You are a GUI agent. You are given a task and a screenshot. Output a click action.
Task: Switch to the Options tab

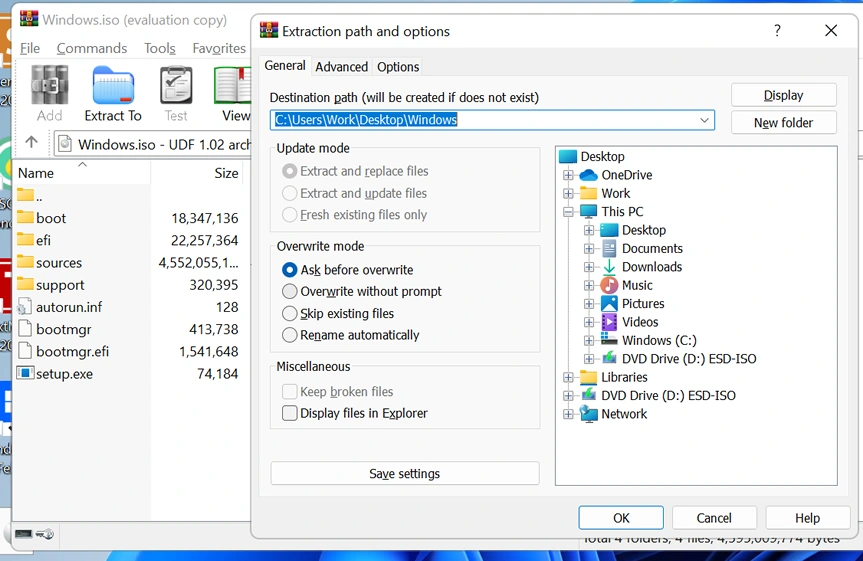(398, 67)
